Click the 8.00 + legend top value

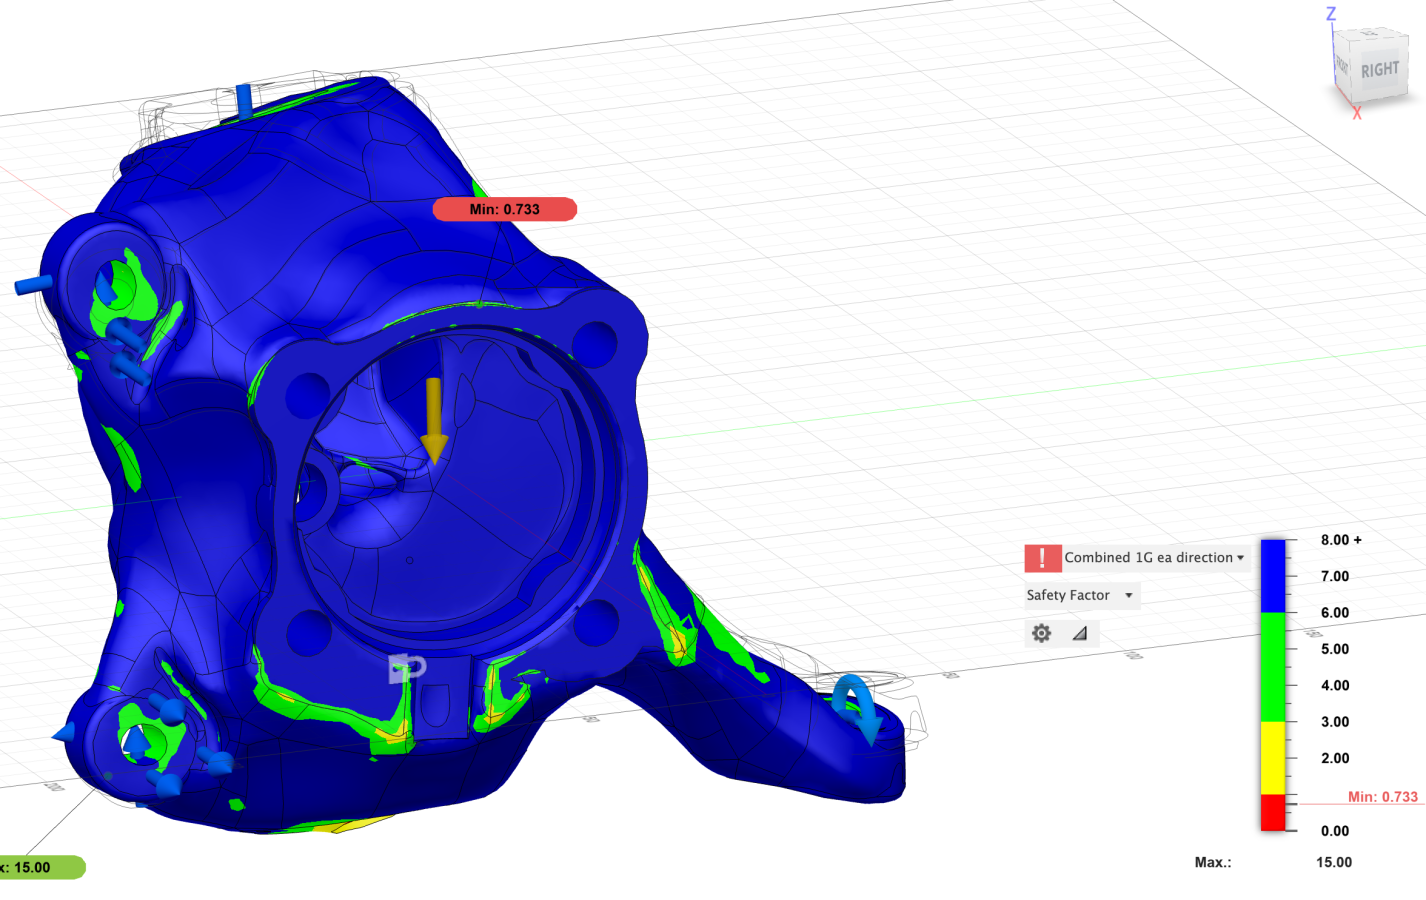[x=1340, y=540]
